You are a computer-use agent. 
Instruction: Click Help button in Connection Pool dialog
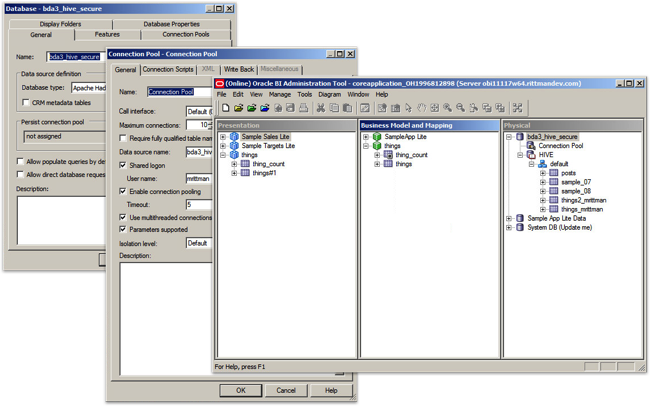point(331,390)
